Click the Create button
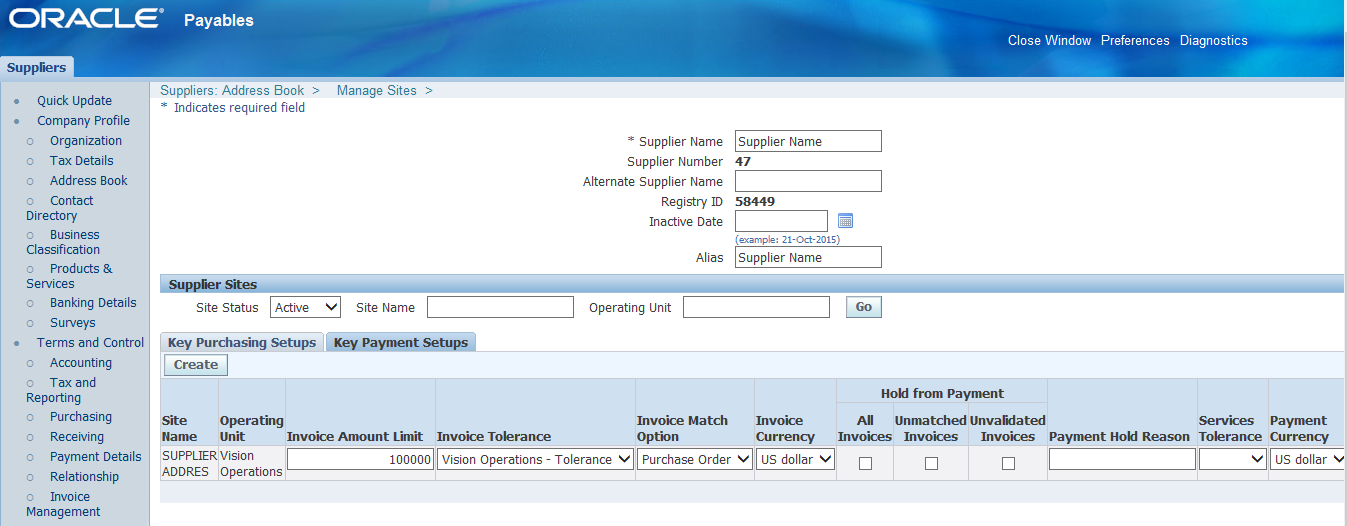The width and height of the screenshot is (1347, 526). 196,365
